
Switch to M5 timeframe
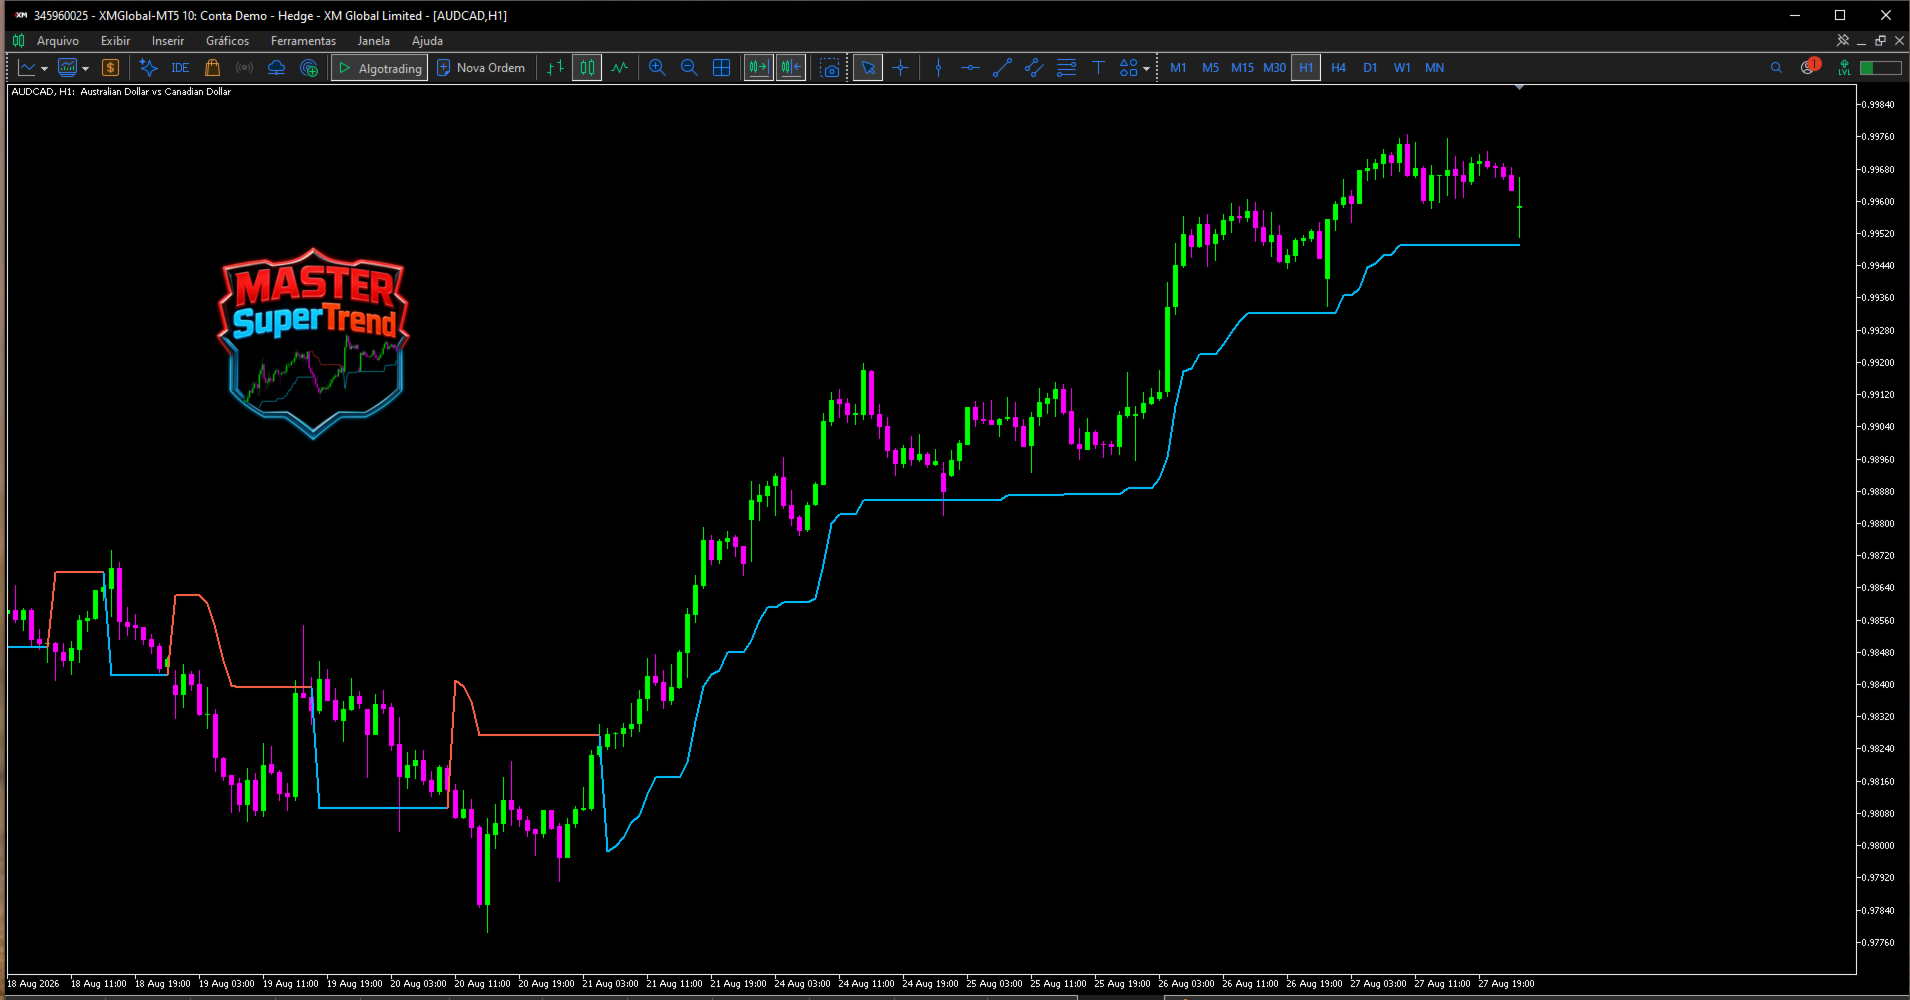pyautogui.click(x=1210, y=68)
